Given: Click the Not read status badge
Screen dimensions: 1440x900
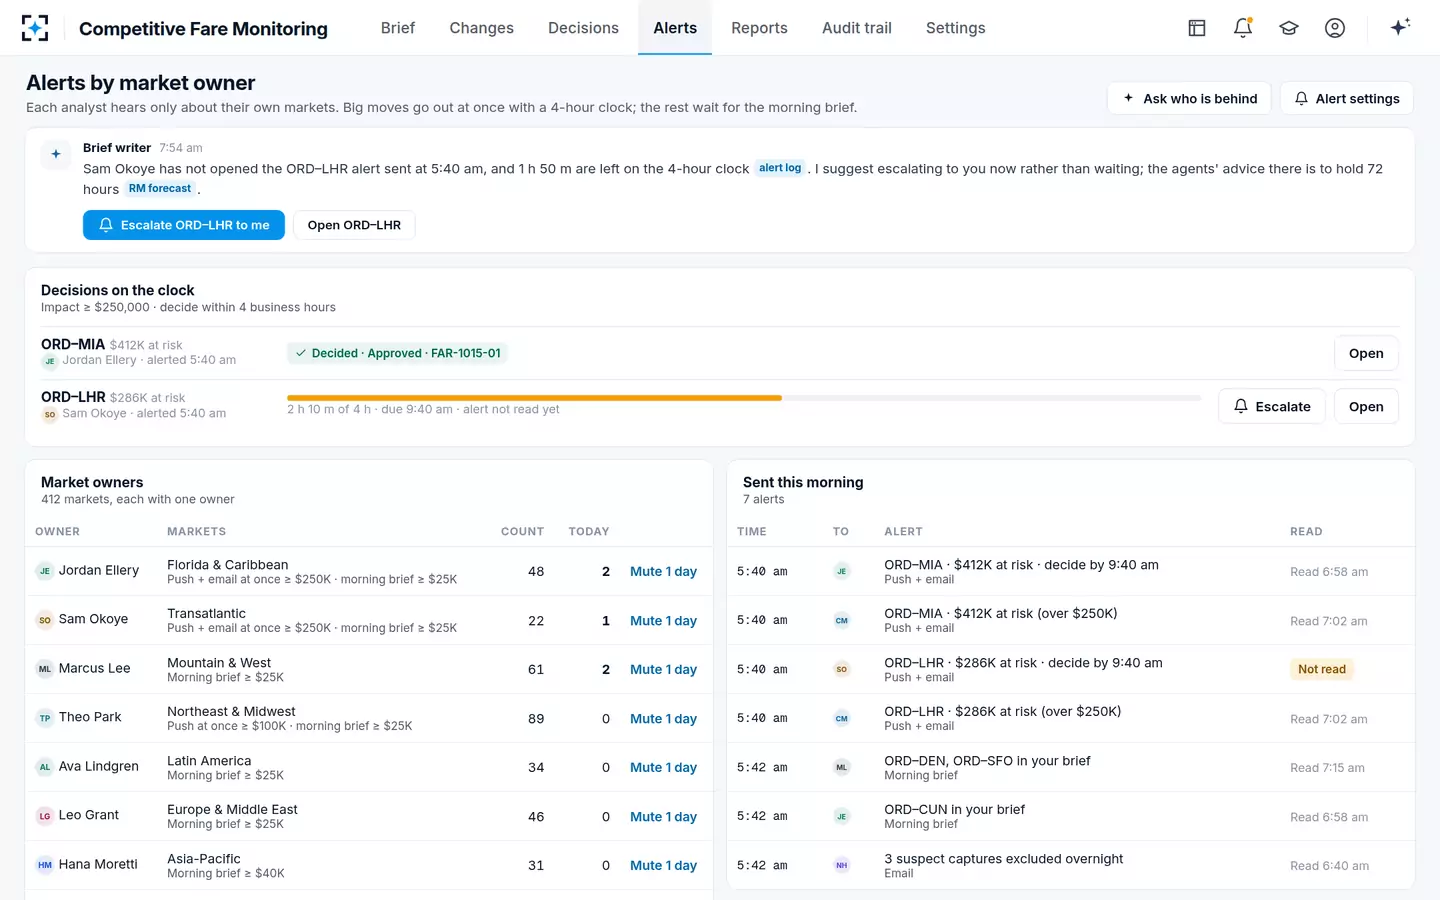Looking at the screenshot, I should click(1322, 669).
